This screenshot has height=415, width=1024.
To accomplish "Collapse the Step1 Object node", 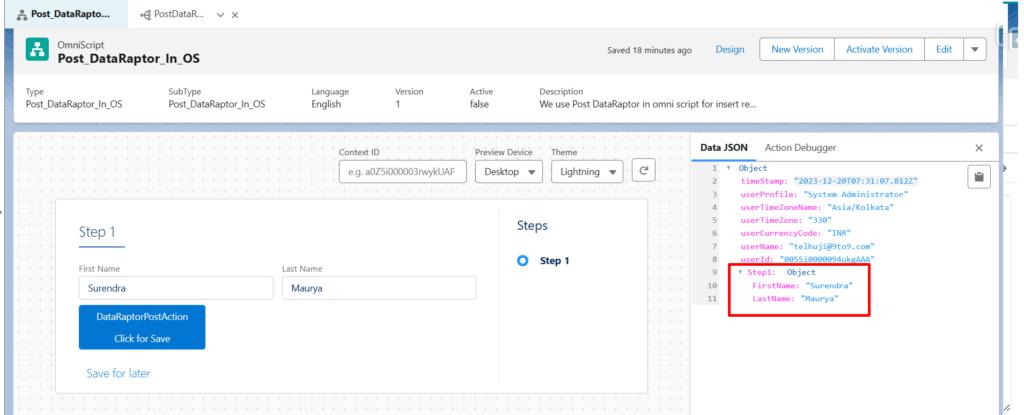I will (740, 272).
